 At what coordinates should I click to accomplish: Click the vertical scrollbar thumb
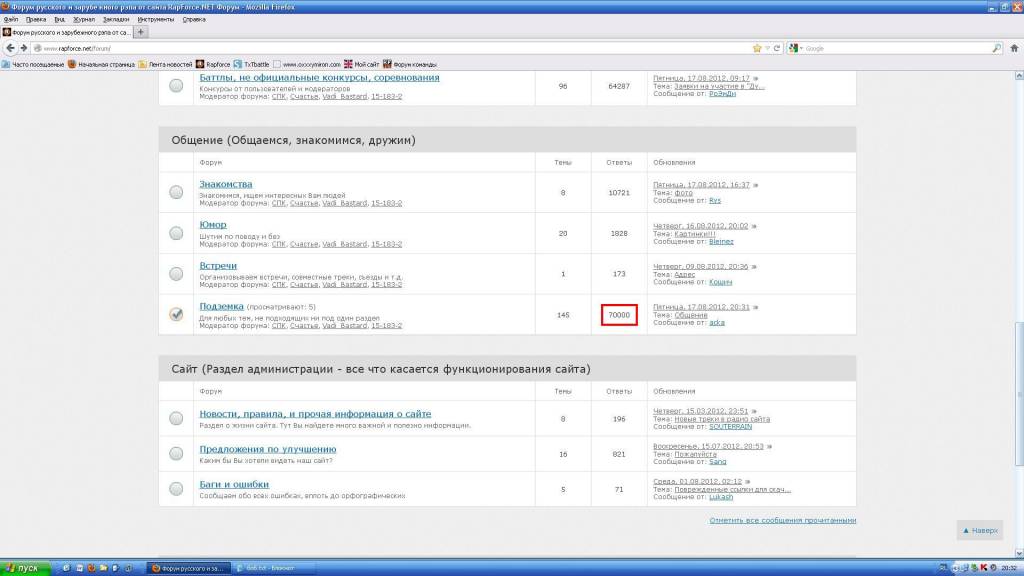[1019, 394]
